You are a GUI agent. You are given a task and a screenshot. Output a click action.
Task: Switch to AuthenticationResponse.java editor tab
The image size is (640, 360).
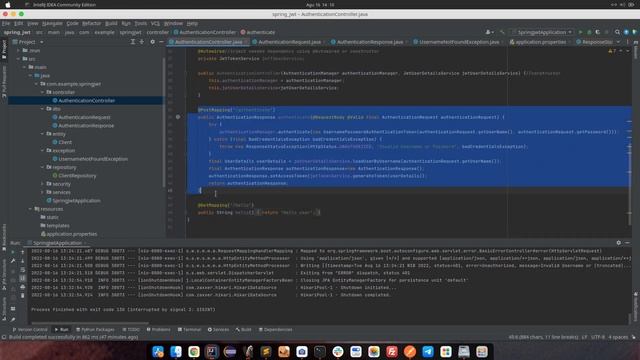[x=369, y=42]
